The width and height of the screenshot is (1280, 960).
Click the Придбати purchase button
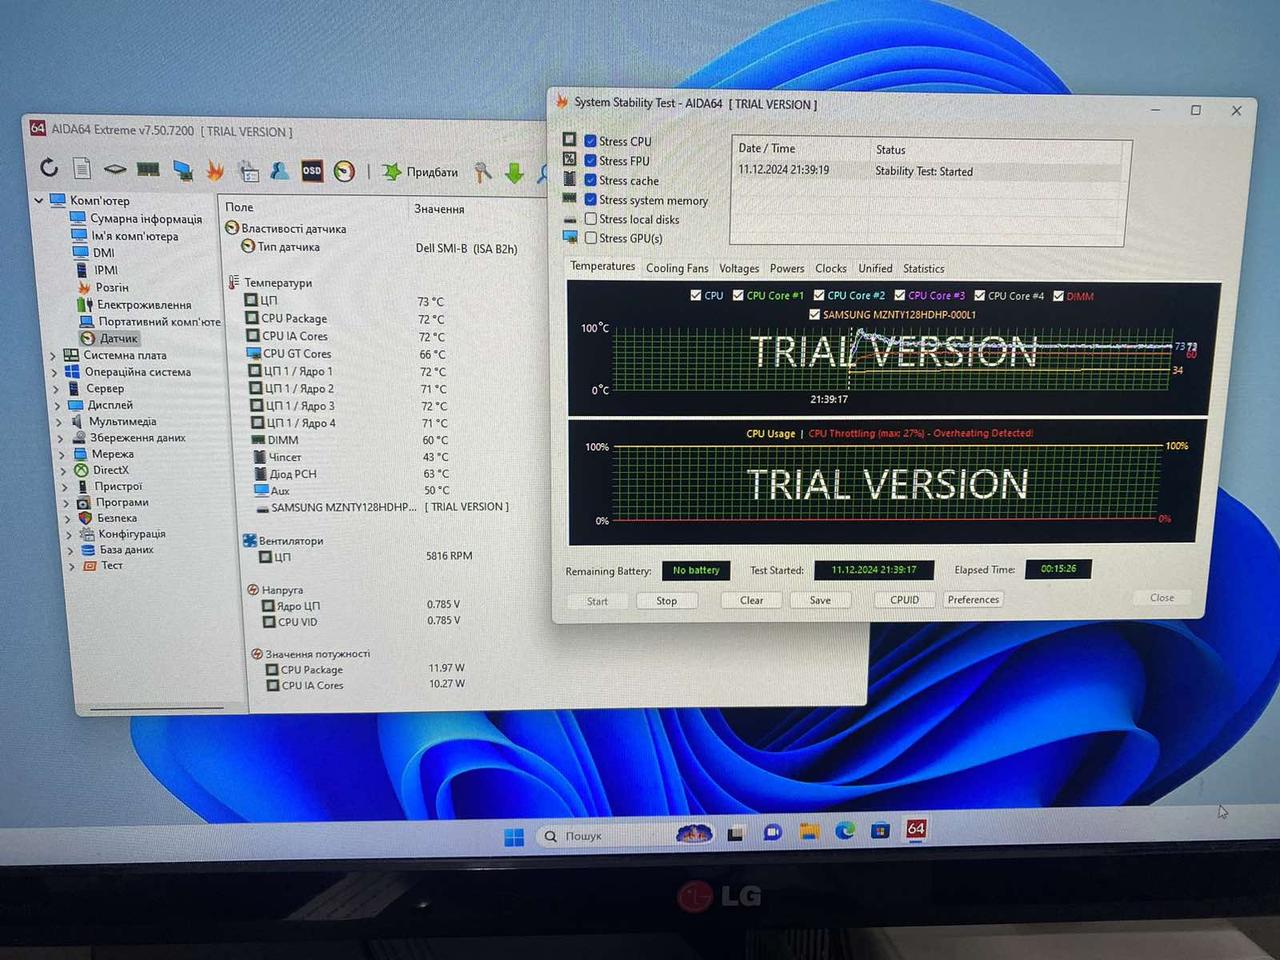420,172
